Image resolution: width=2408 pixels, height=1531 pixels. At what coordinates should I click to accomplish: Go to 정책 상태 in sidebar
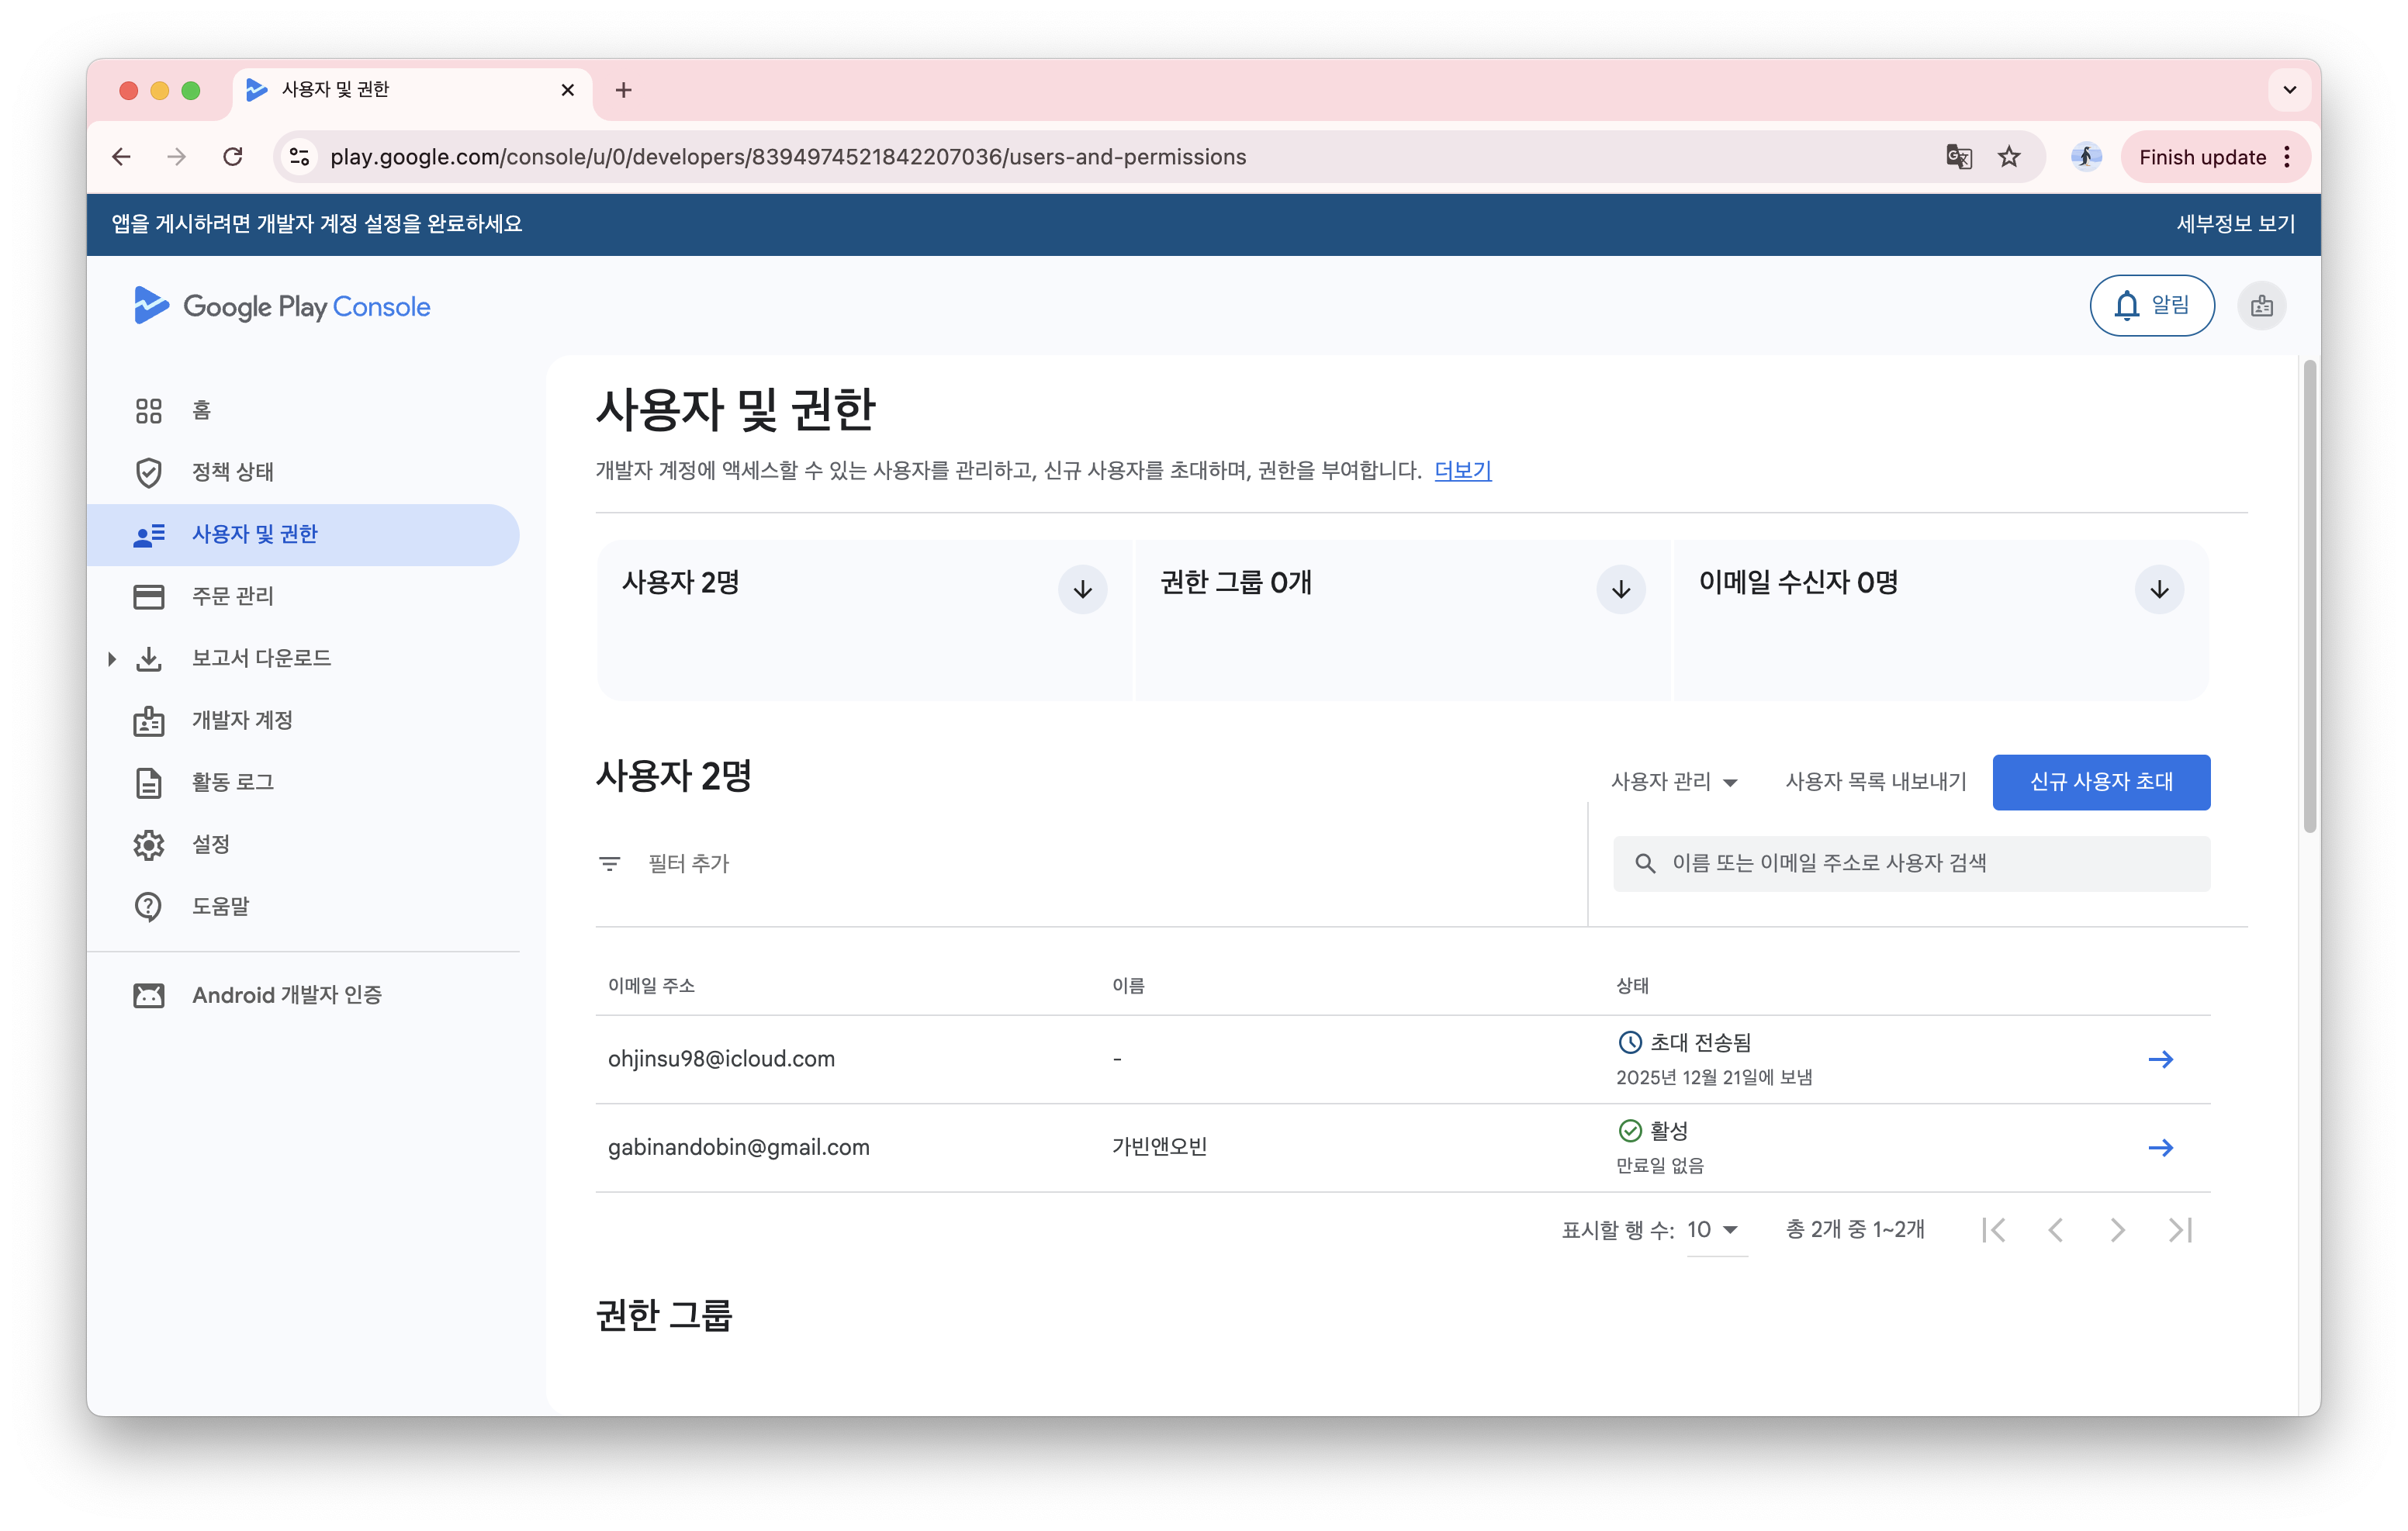tap(232, 472)
